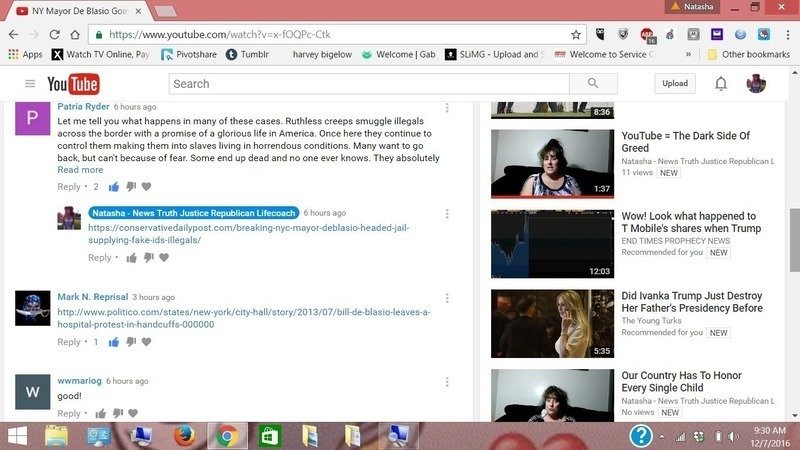Screen dimensions: 800x450
Task: Open File Explorer from the taskbar
Action: [57, 436]
